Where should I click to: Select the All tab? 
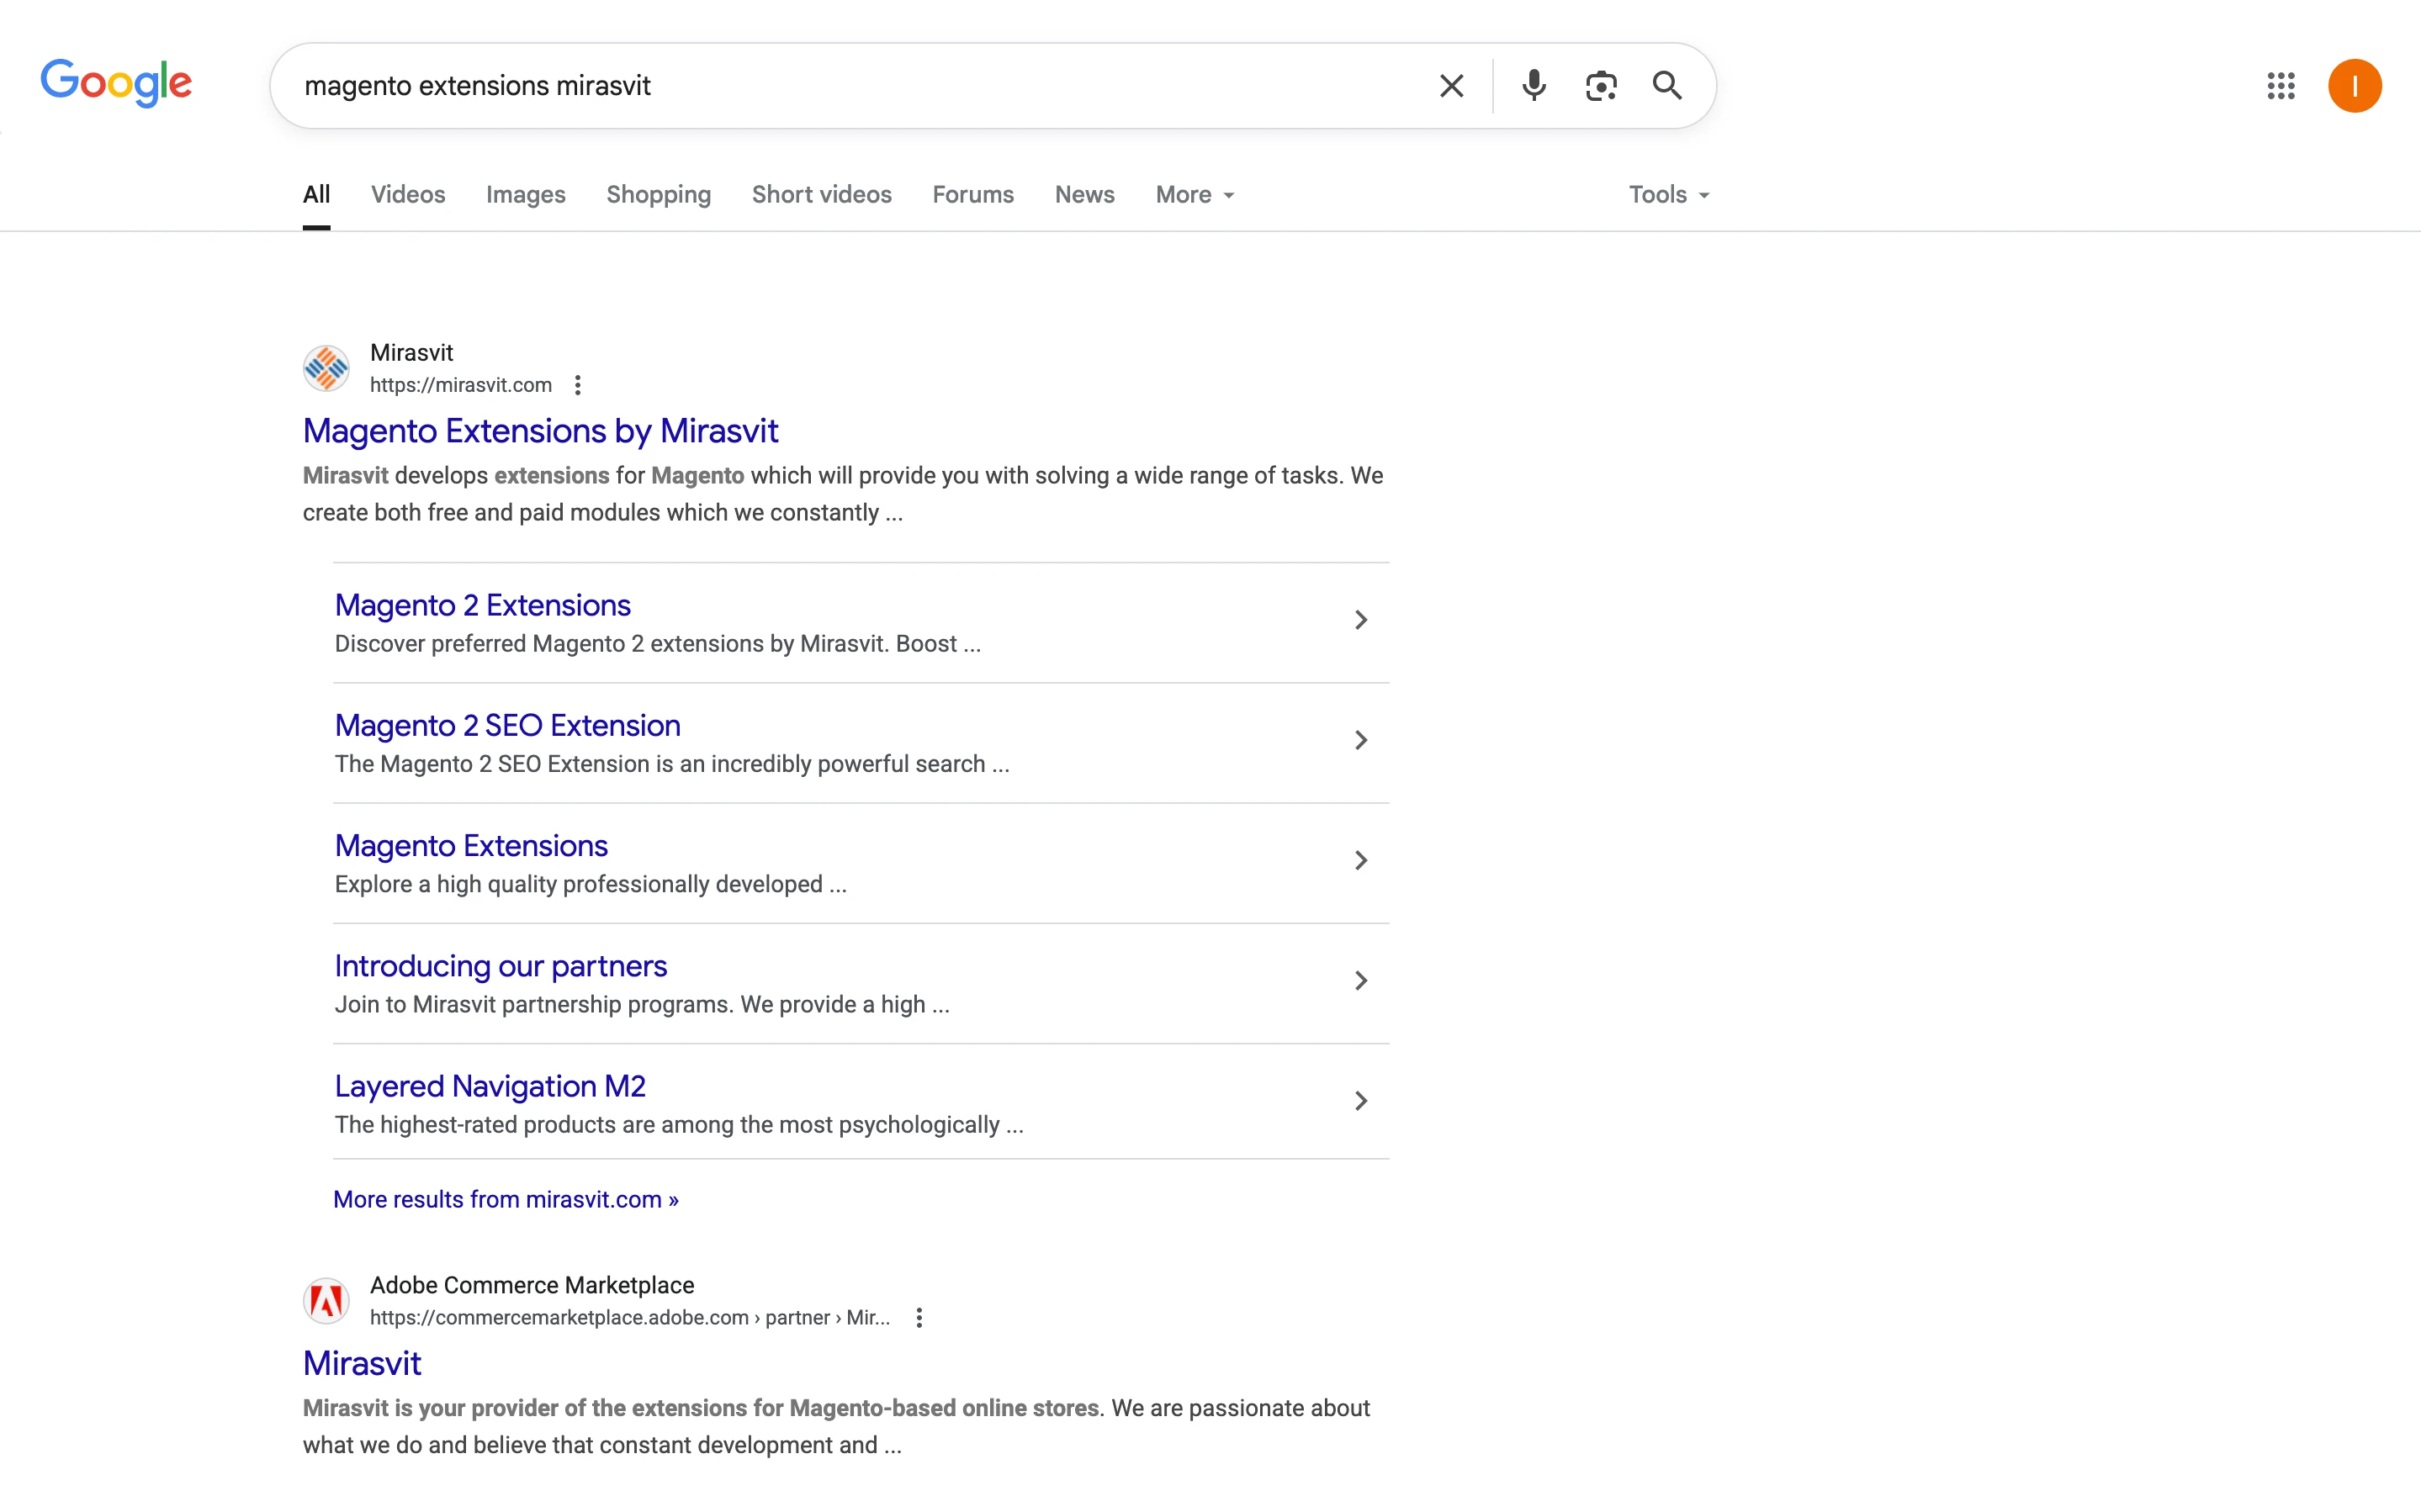(316, 195)
